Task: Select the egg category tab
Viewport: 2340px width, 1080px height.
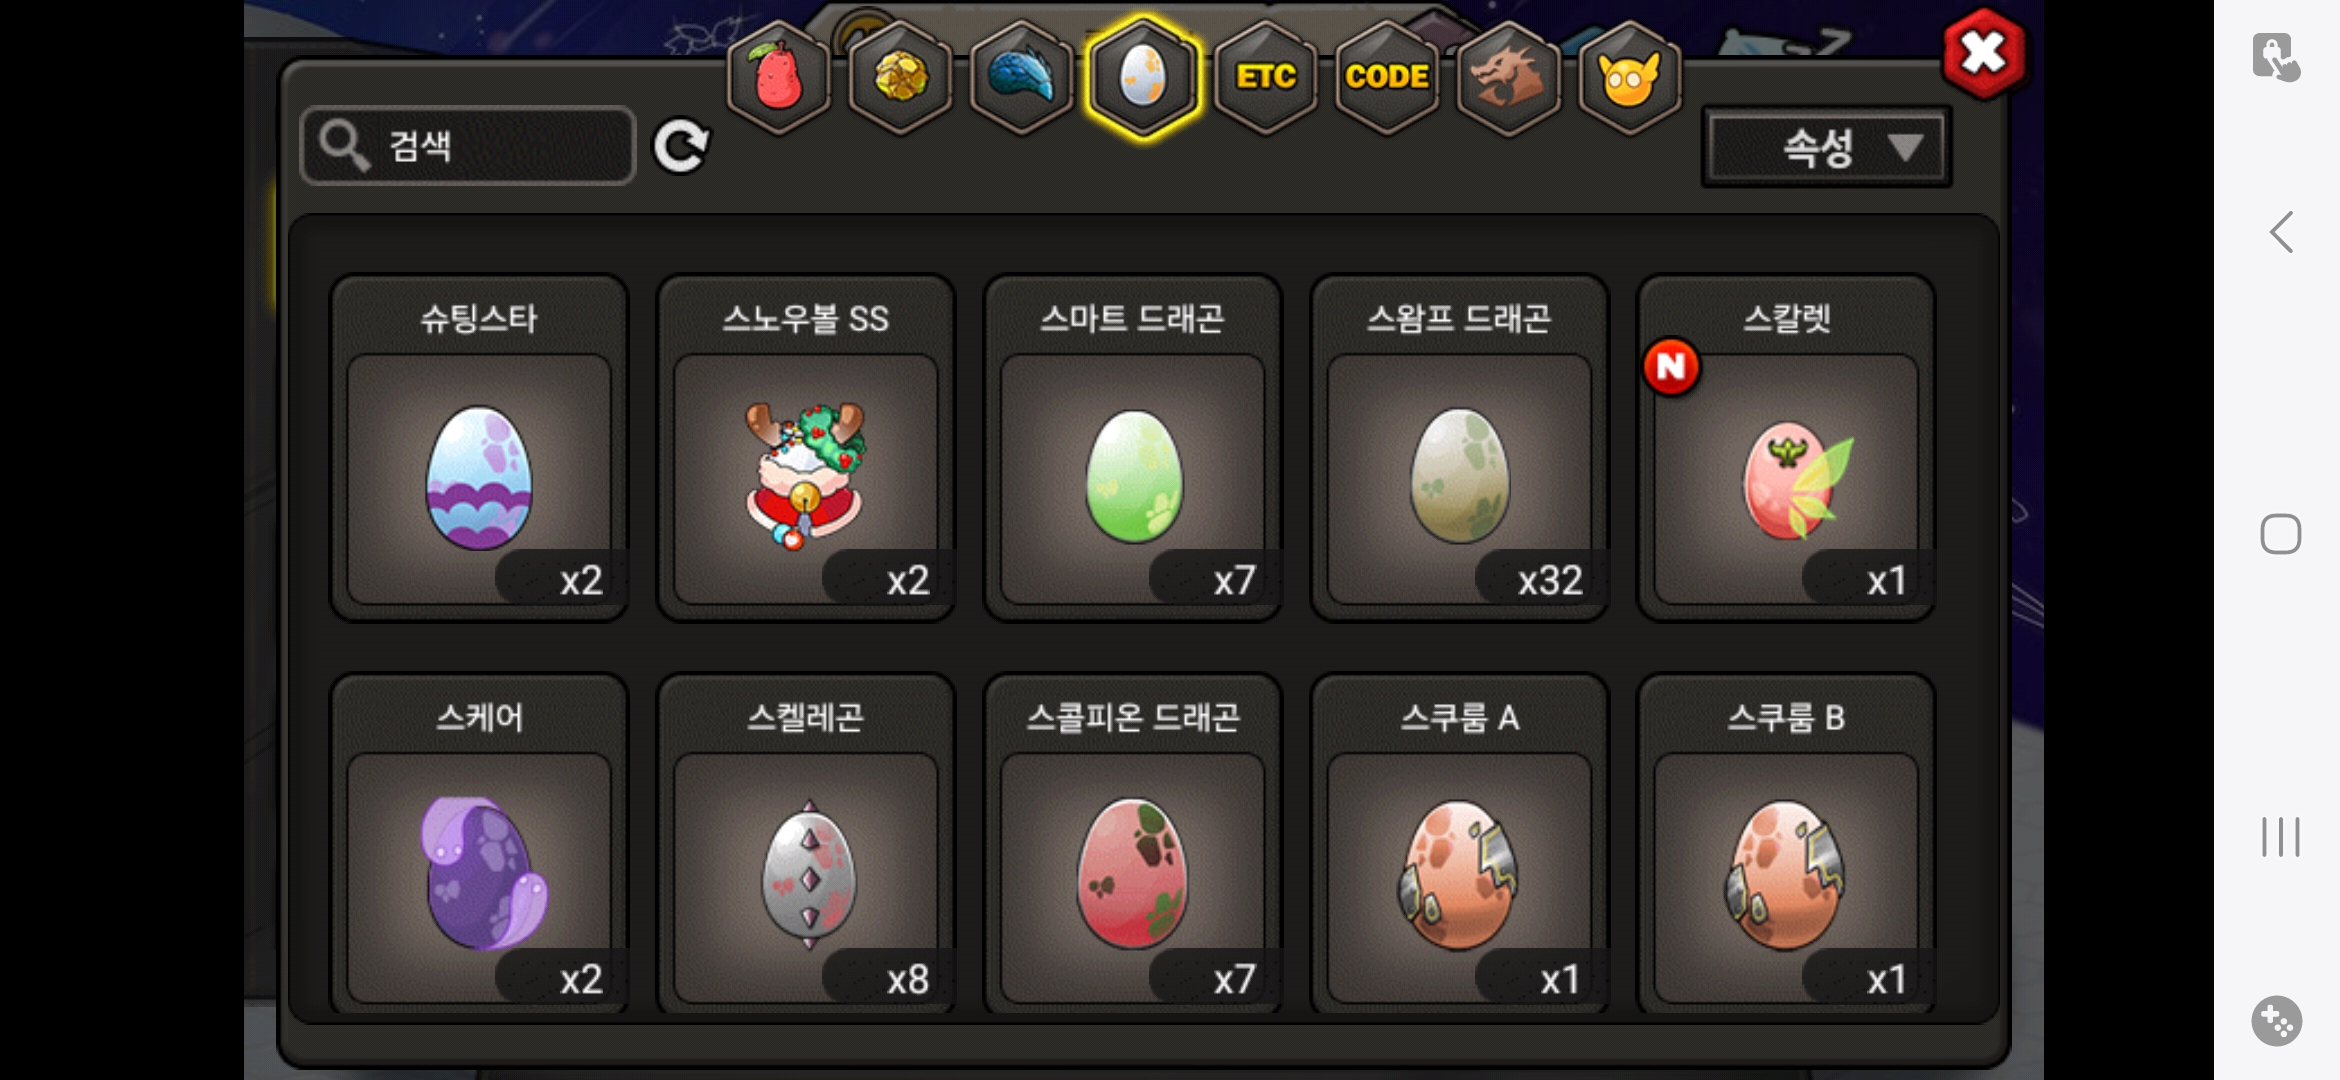Action: (1143, 78)
